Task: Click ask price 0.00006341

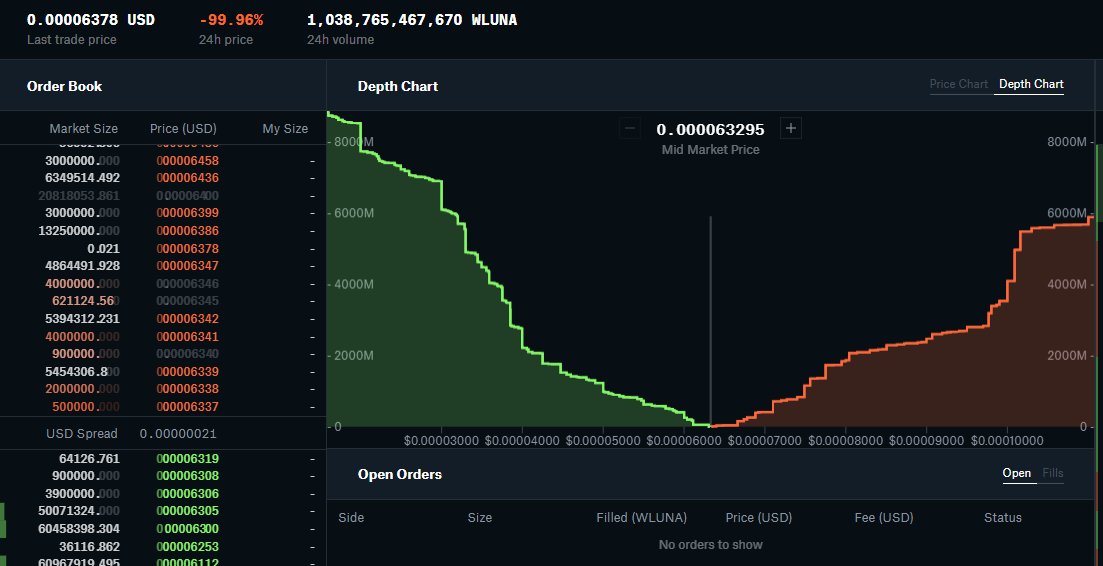Action: pyautogui.click(x=187, y=337)
